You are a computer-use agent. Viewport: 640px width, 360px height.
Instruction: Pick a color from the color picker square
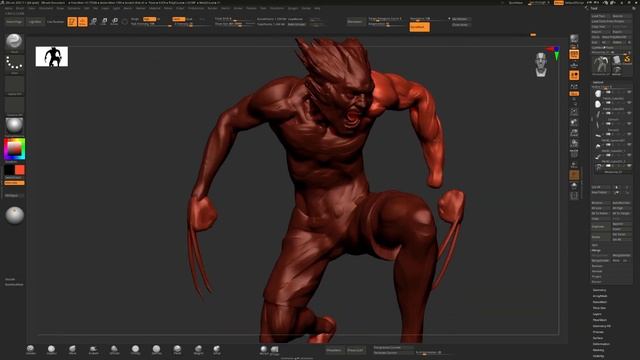14,149
